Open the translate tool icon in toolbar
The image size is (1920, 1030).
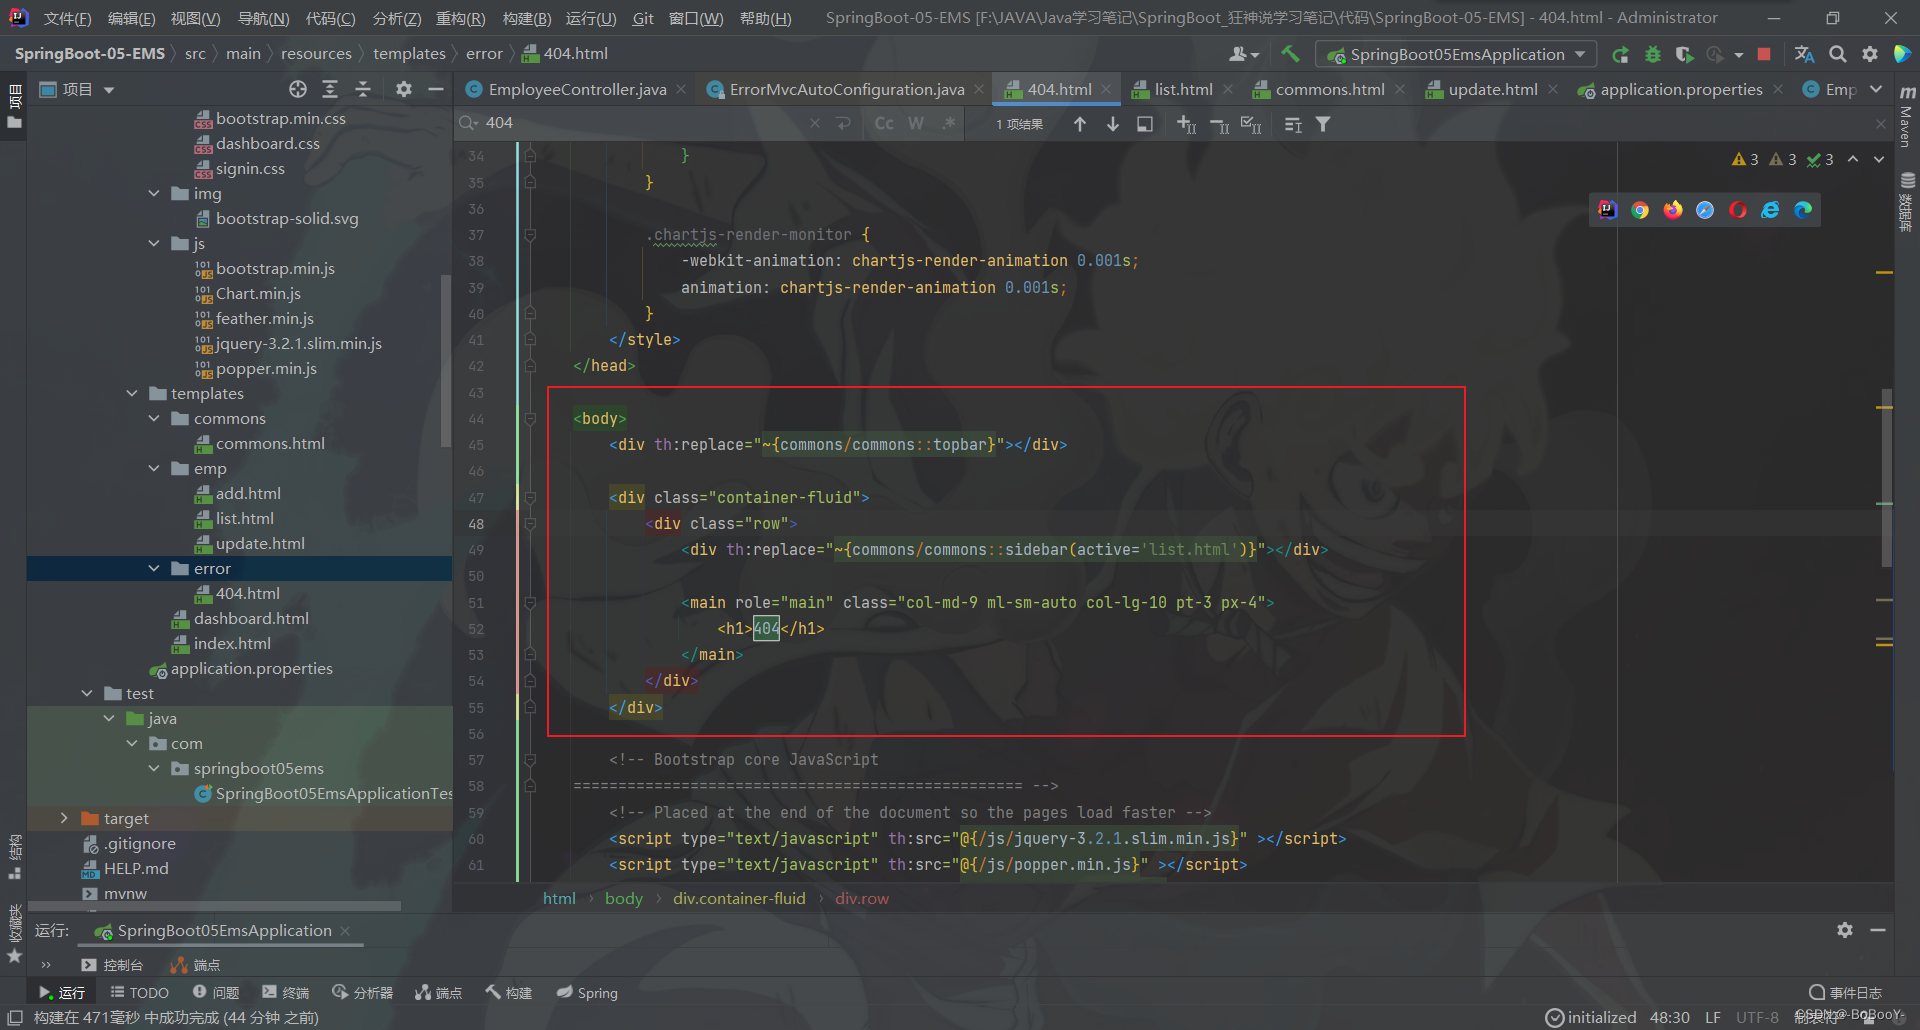[1804, 54]
